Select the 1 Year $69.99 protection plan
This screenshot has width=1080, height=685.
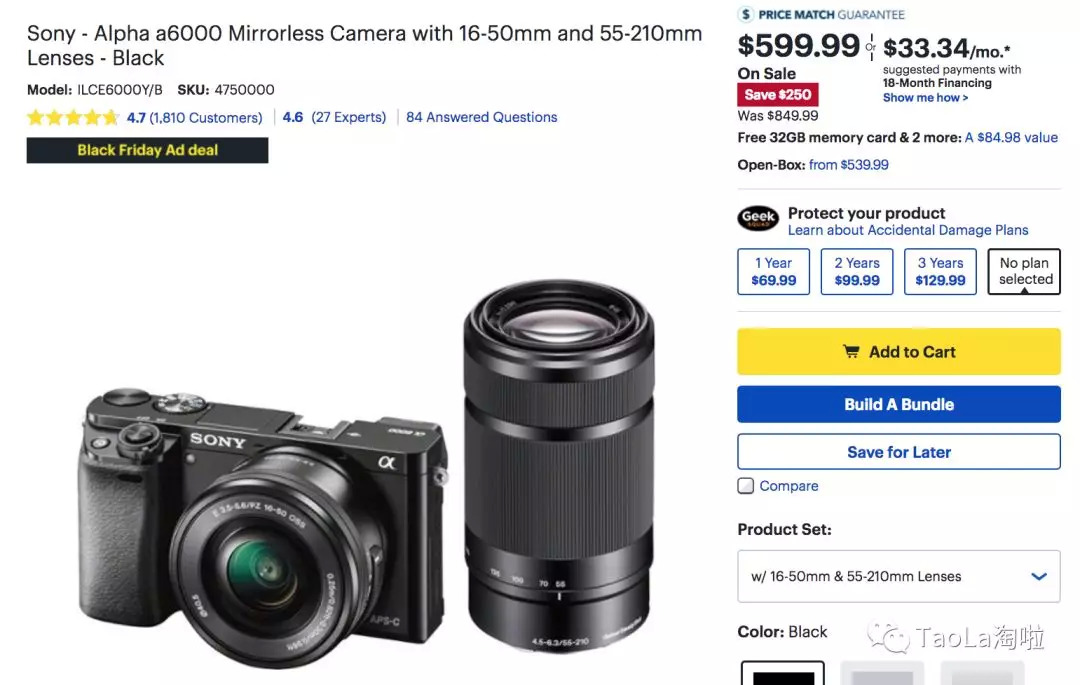tap(773, 272)
